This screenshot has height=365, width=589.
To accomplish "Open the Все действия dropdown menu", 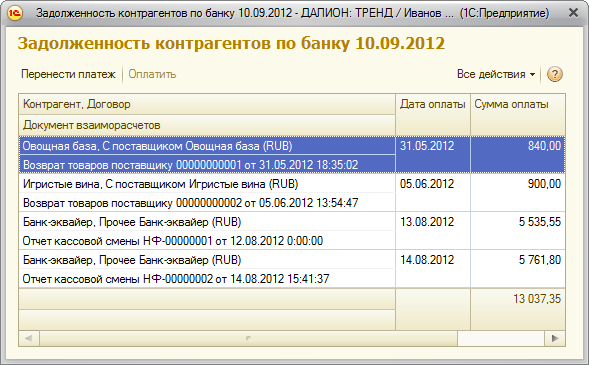I will pos(496,74).
